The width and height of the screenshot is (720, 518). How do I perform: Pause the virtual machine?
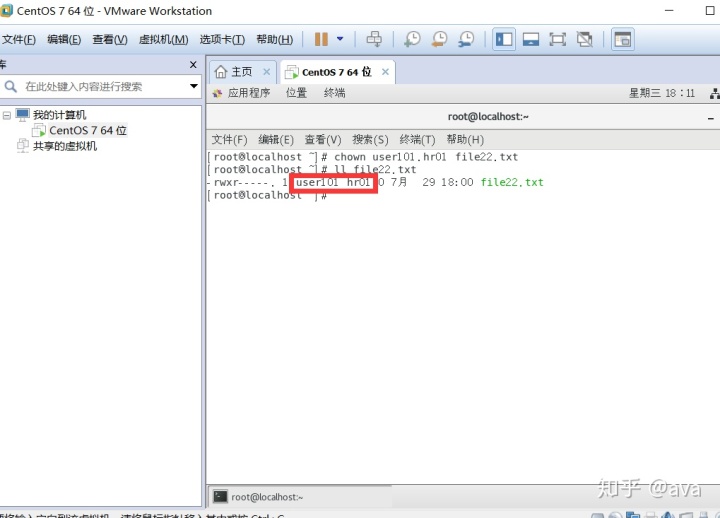coord(321,39)
